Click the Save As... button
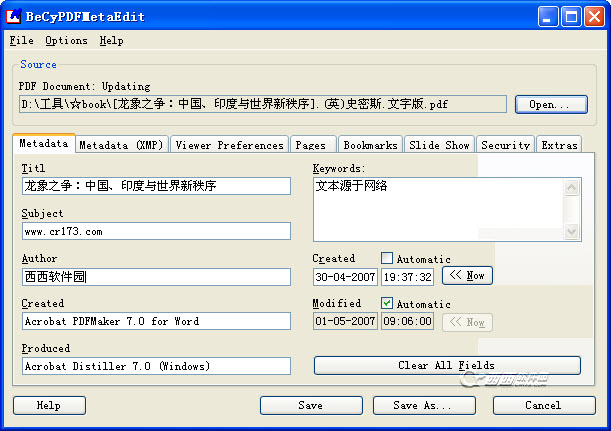 click(x=424, y=405)
